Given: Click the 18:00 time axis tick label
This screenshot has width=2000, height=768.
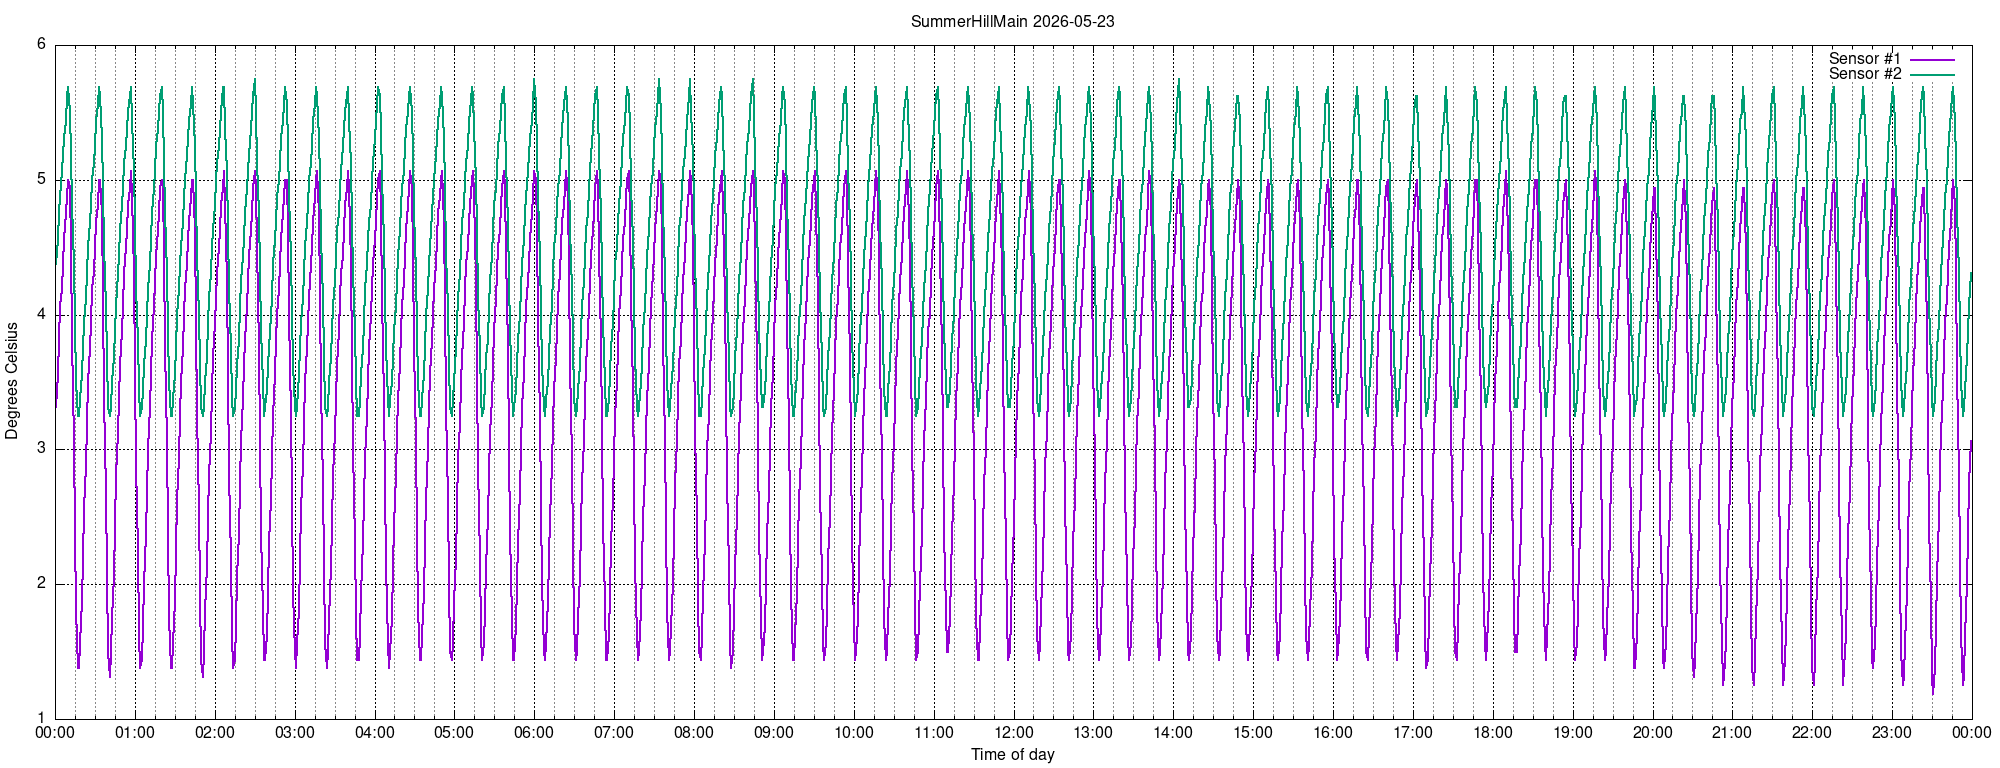Looking at the screenshot, I should click(1493, 733).
